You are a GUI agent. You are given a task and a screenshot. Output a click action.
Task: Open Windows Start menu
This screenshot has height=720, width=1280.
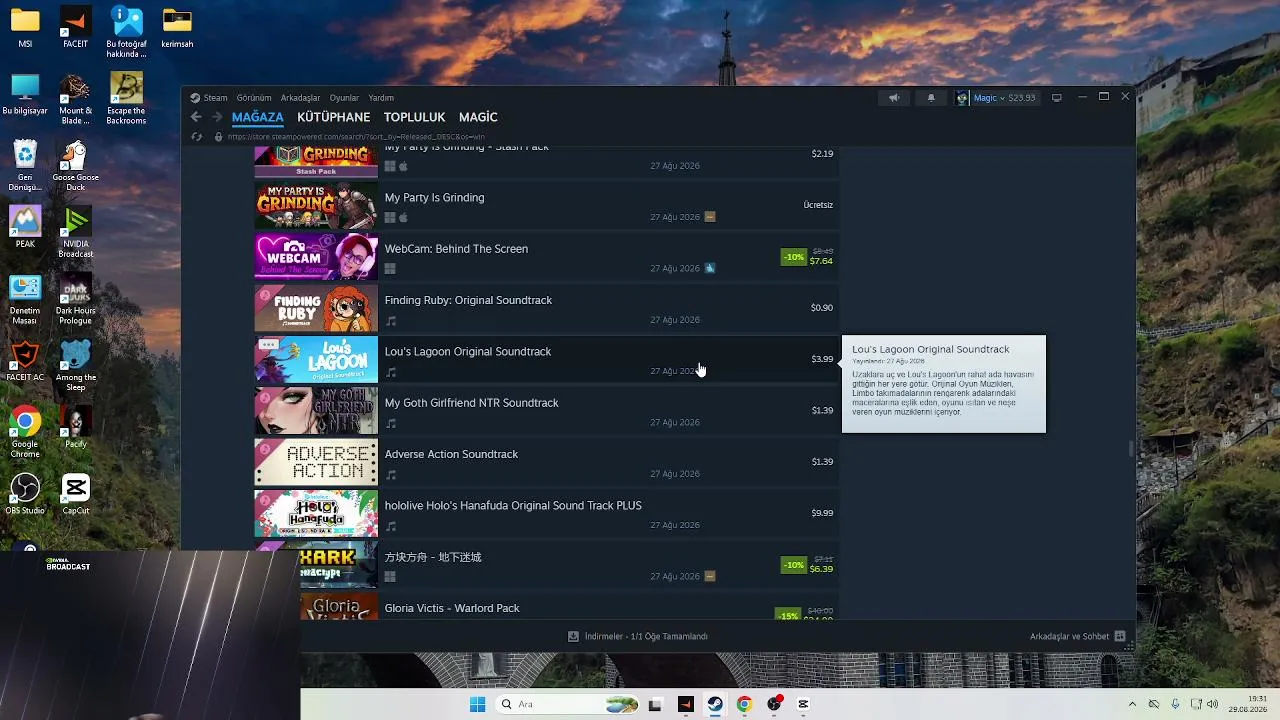point(478,704)
